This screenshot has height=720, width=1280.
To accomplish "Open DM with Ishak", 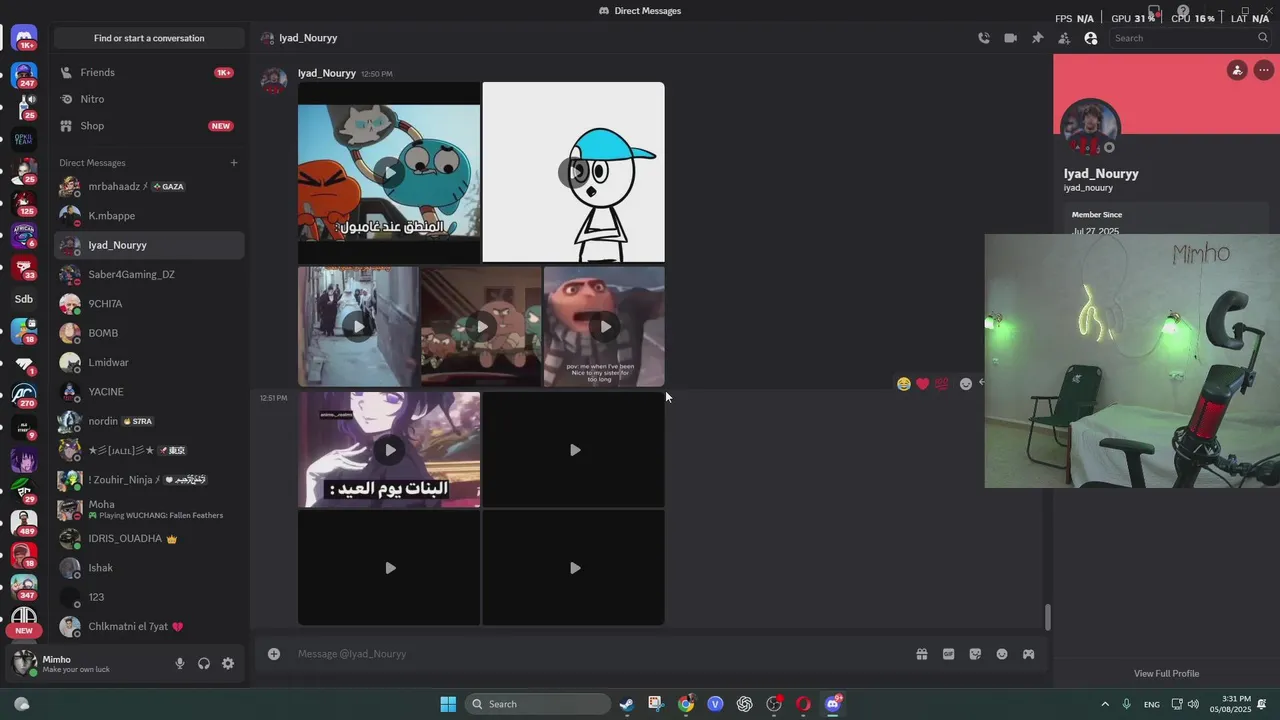I will [x=149, y=568].
